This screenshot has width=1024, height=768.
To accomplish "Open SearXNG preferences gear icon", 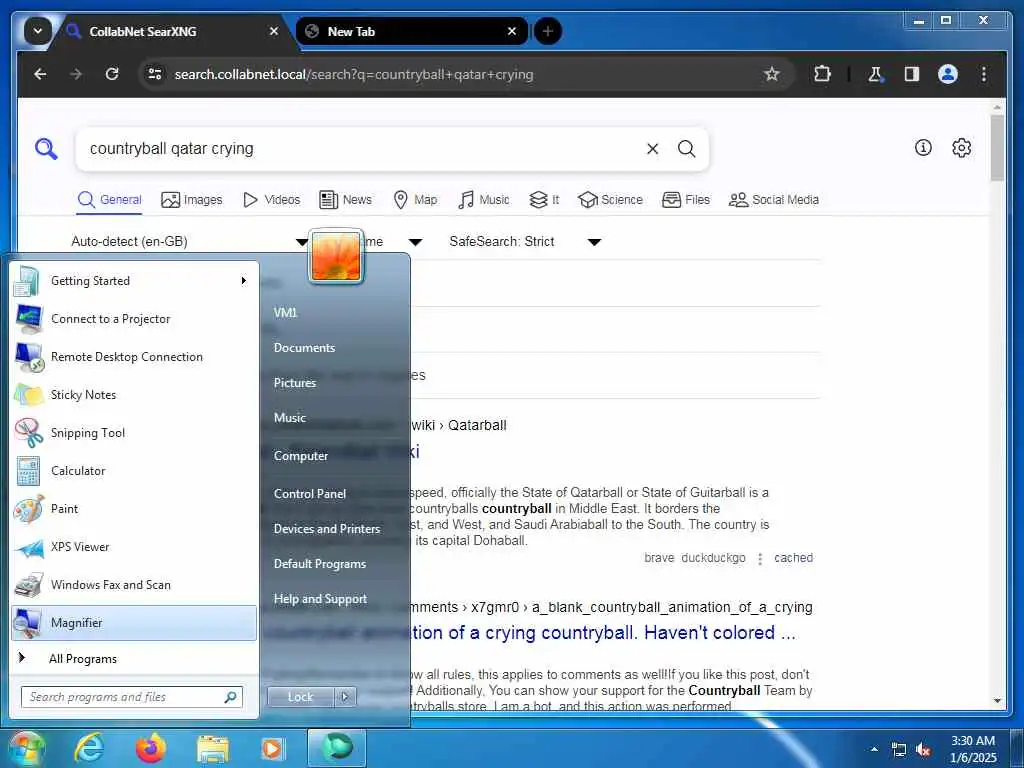I will [961, 148].
